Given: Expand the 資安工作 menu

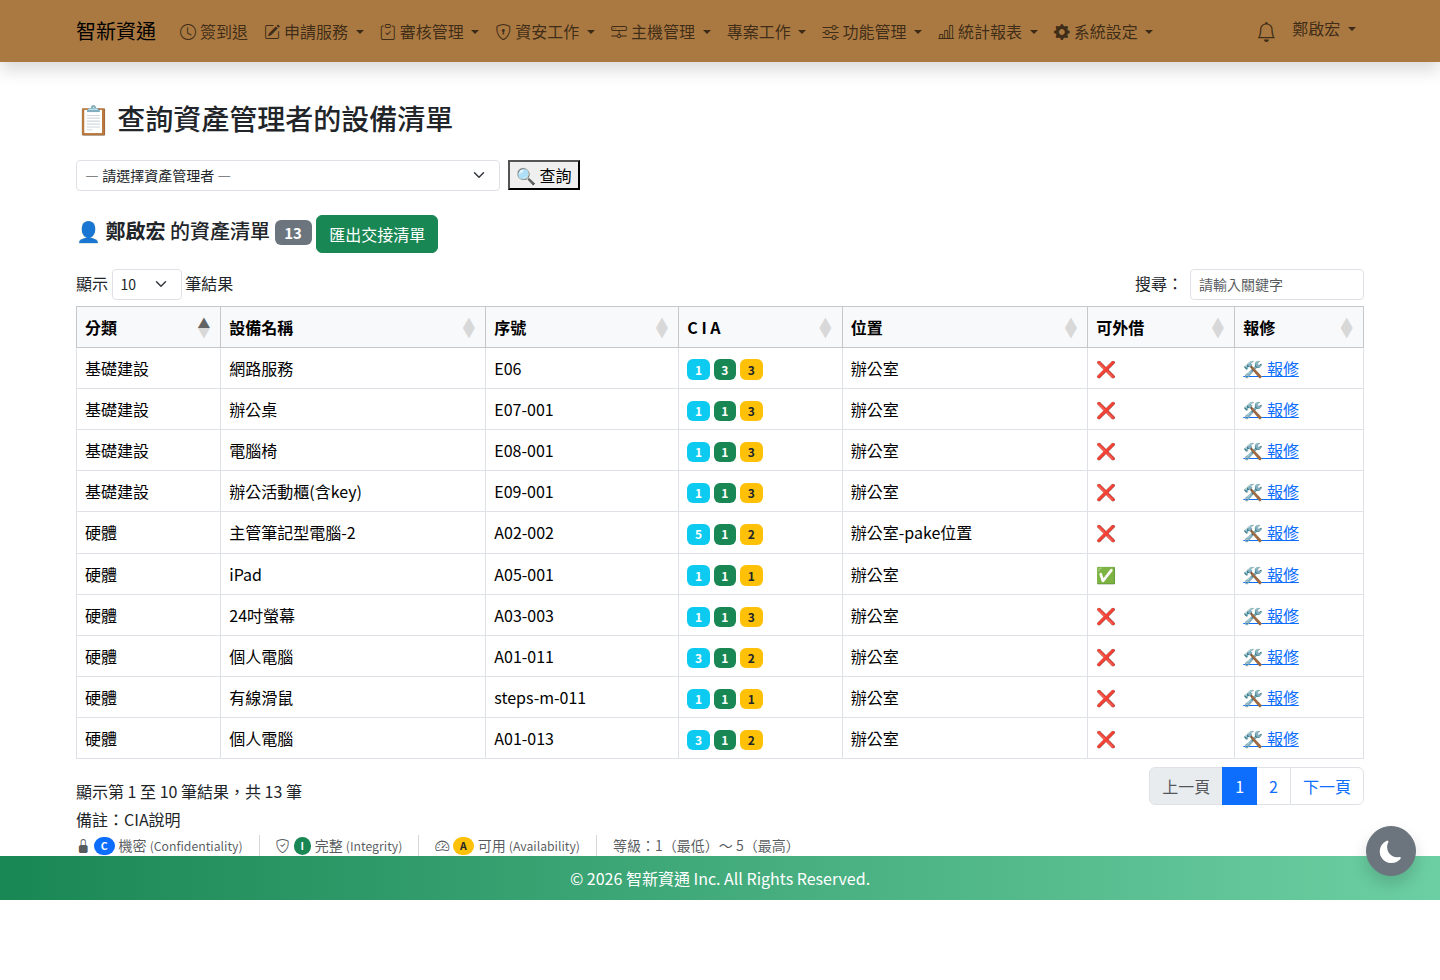Looking at the screenshot, I should [x=546, y=32].
